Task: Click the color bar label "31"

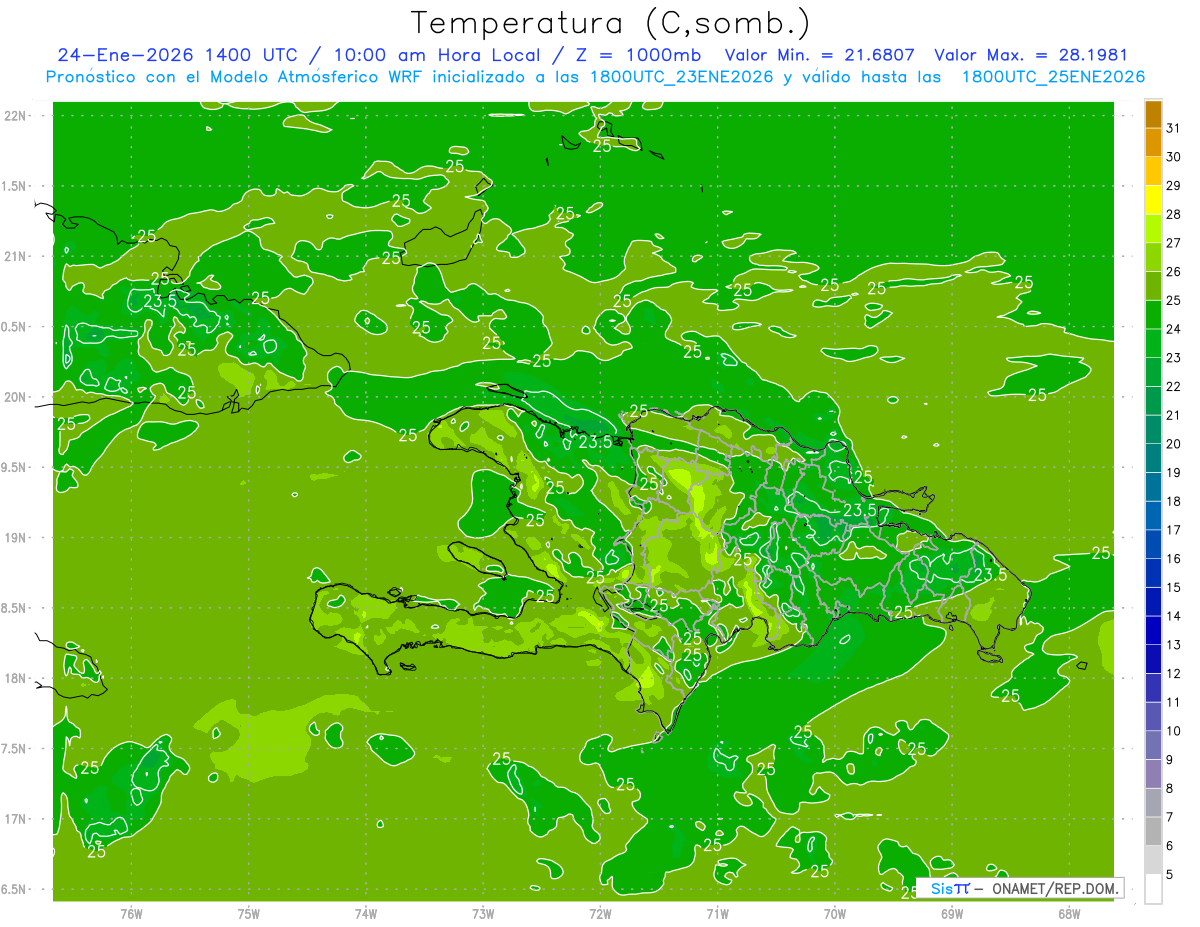Action: point(1174,128)
